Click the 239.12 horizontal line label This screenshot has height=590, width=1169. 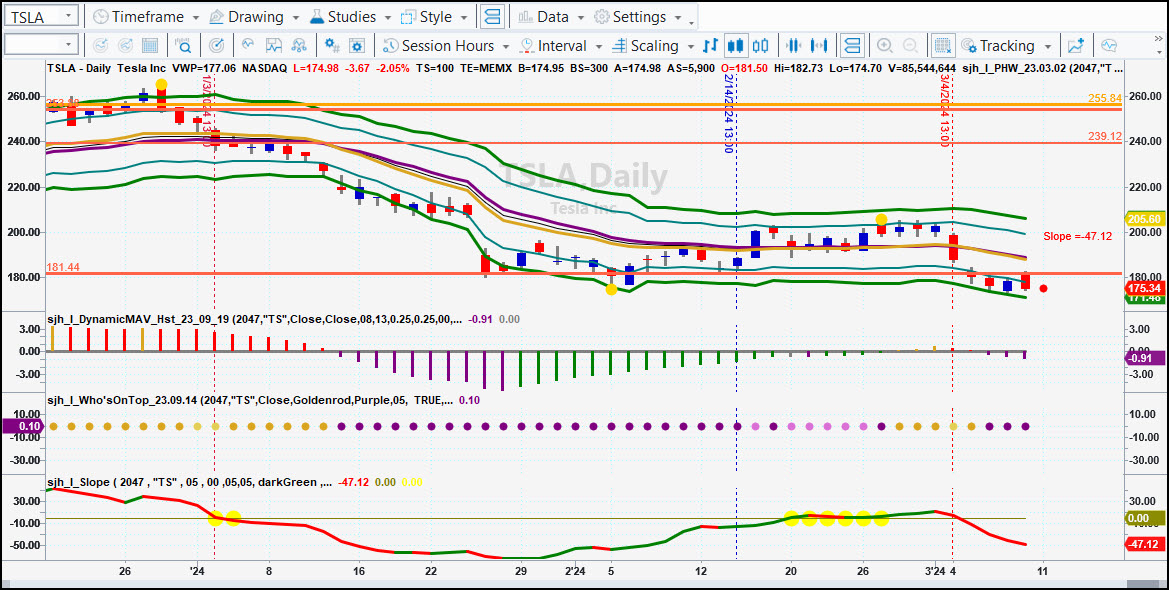[1105, 136]
